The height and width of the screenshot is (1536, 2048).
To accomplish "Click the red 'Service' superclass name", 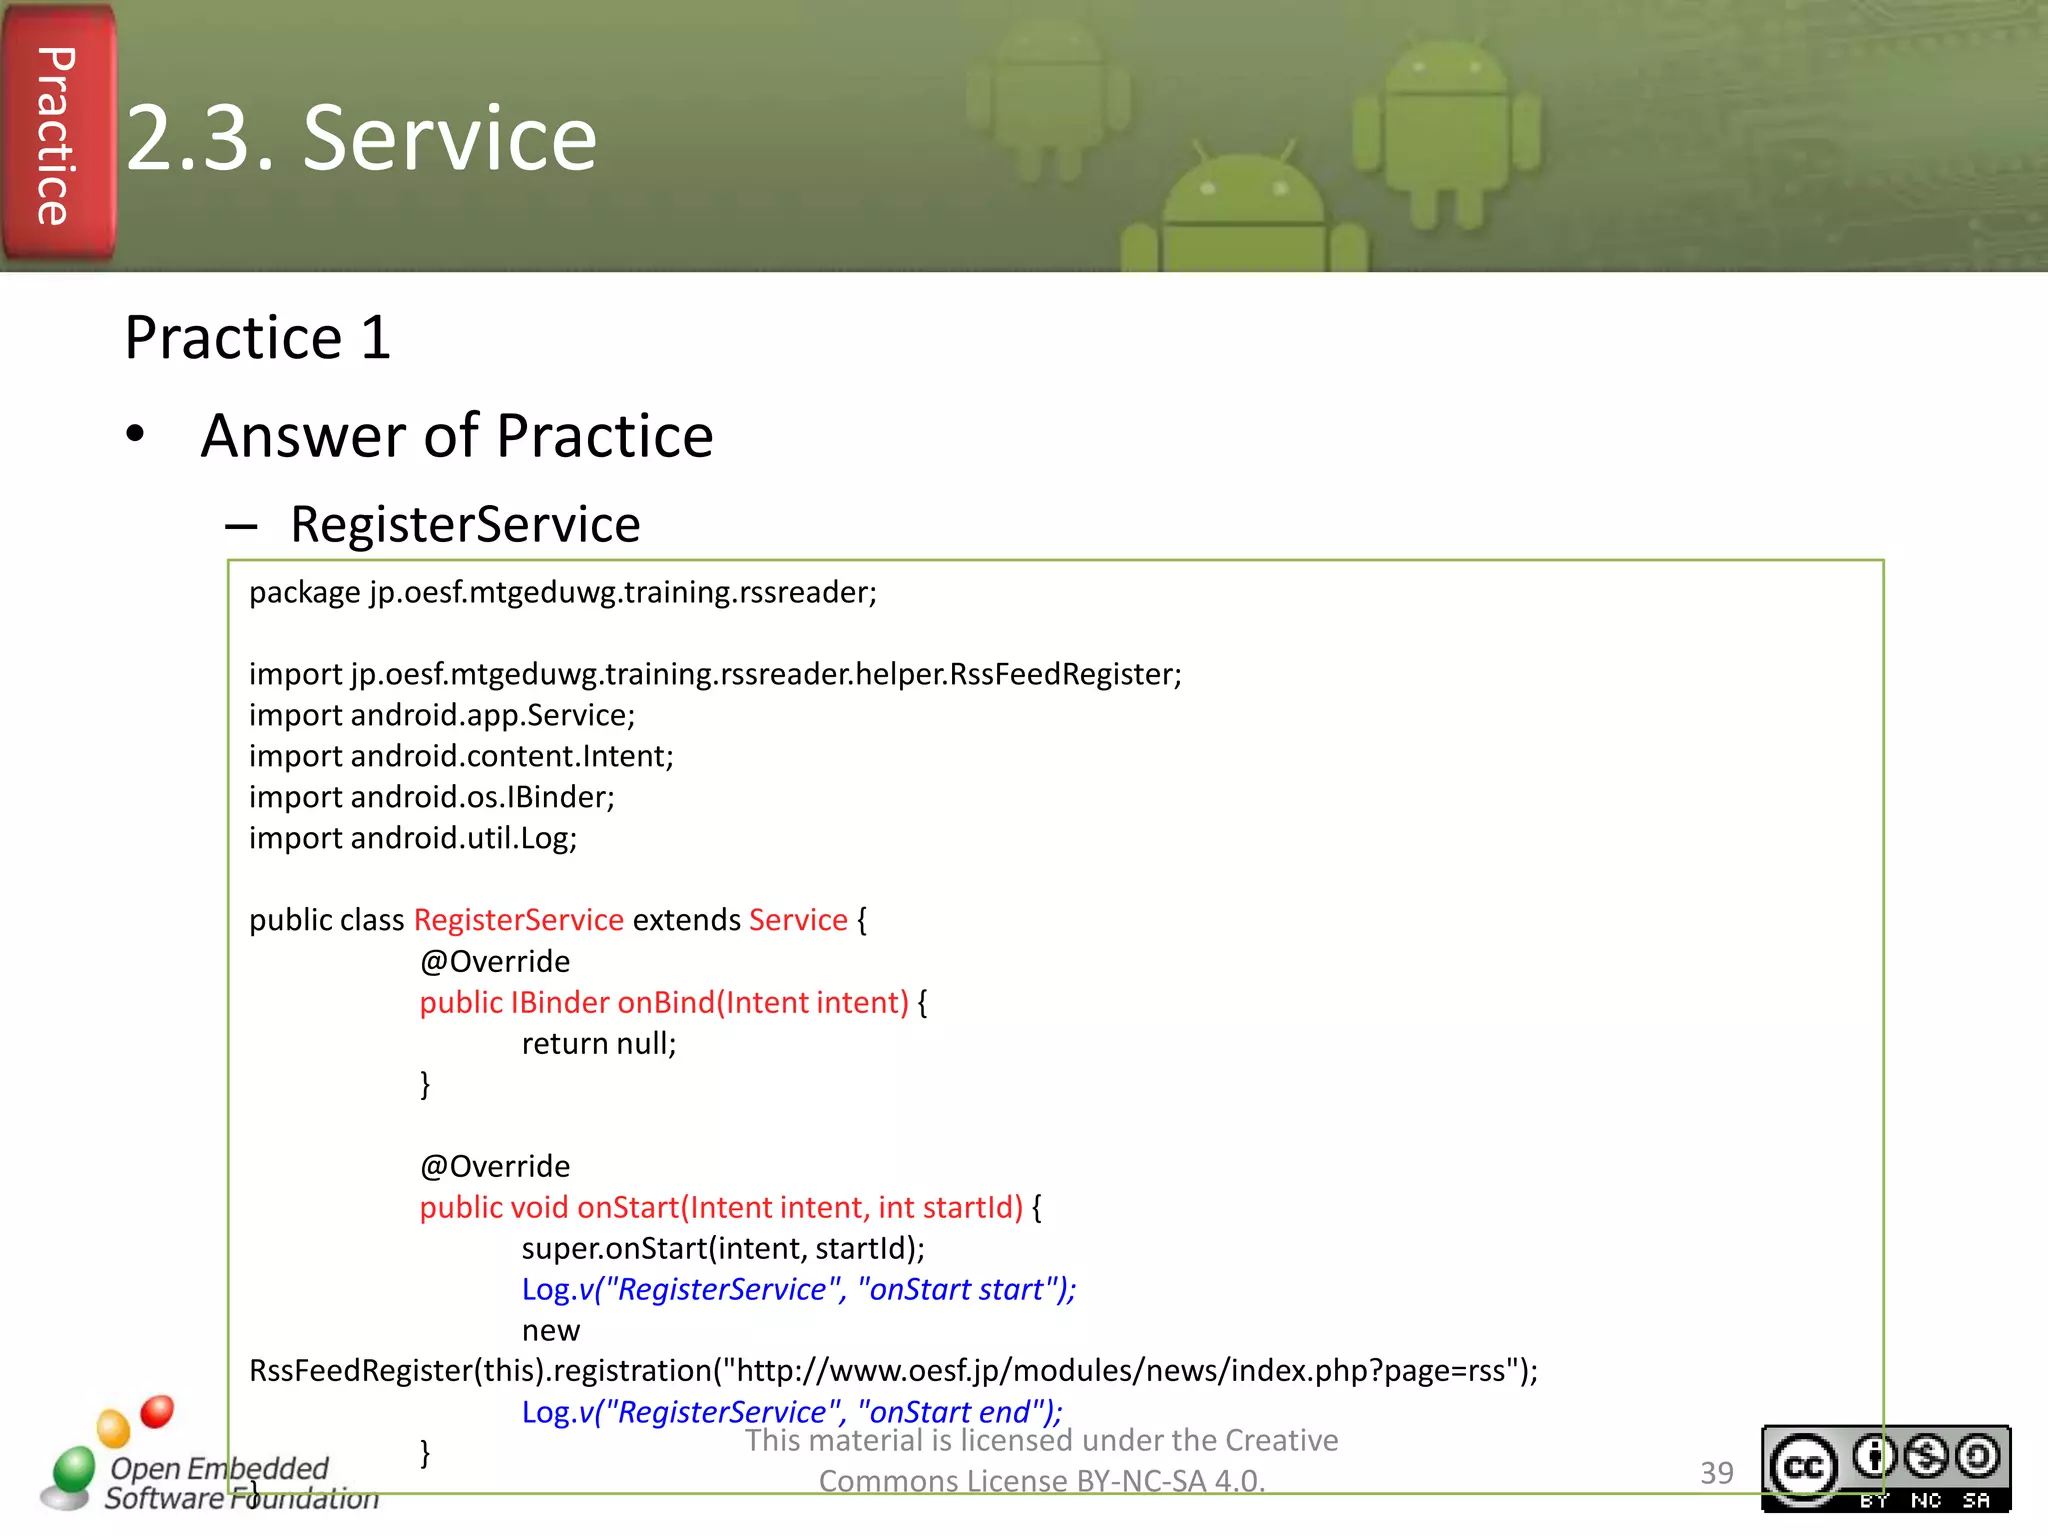I will click(x=798, y=920).
